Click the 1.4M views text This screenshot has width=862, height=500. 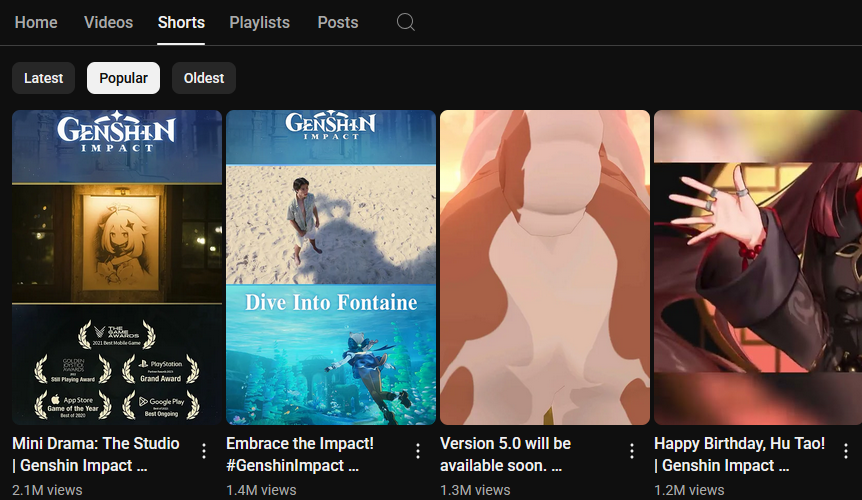click(x=261, y=490)
